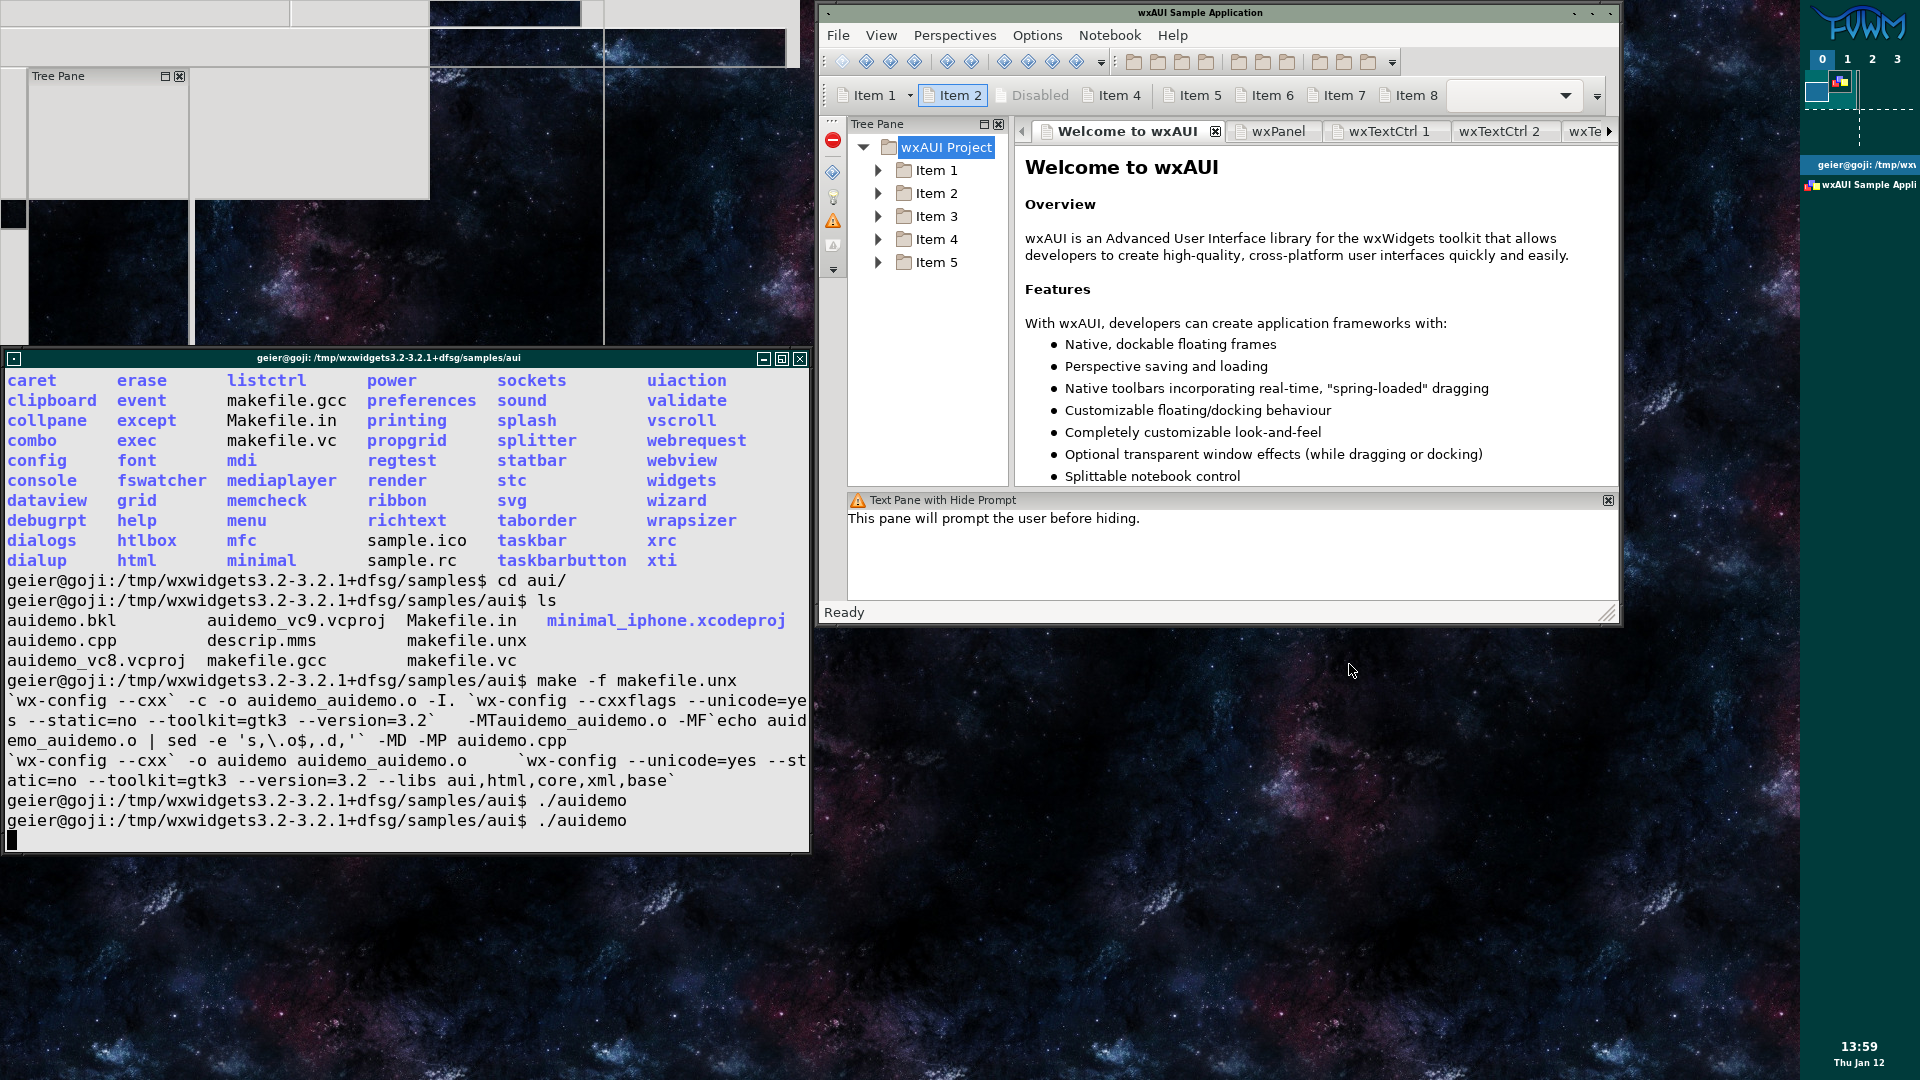Toggle selection of the Item 2 toolbar button
The image size is (1920, 1080).
(x=951, y=95)
